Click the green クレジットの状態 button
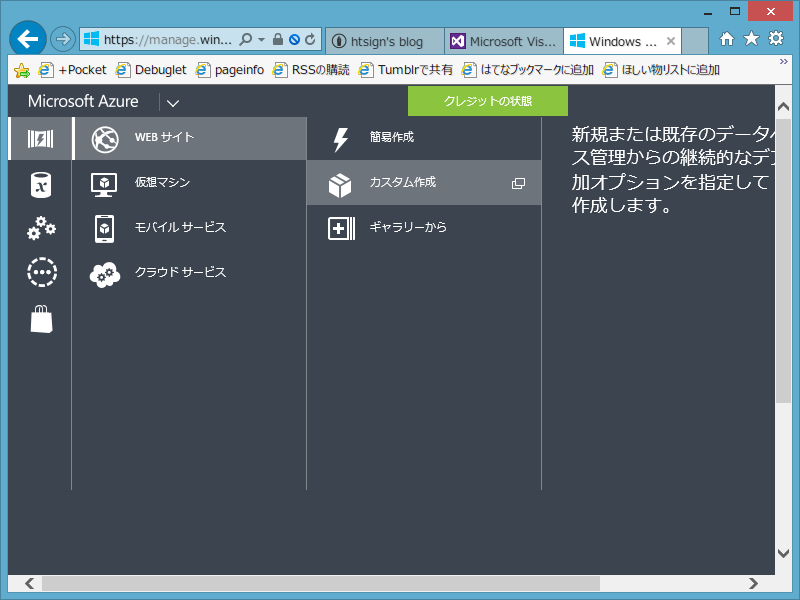800x600 pixels. [487, 101]
